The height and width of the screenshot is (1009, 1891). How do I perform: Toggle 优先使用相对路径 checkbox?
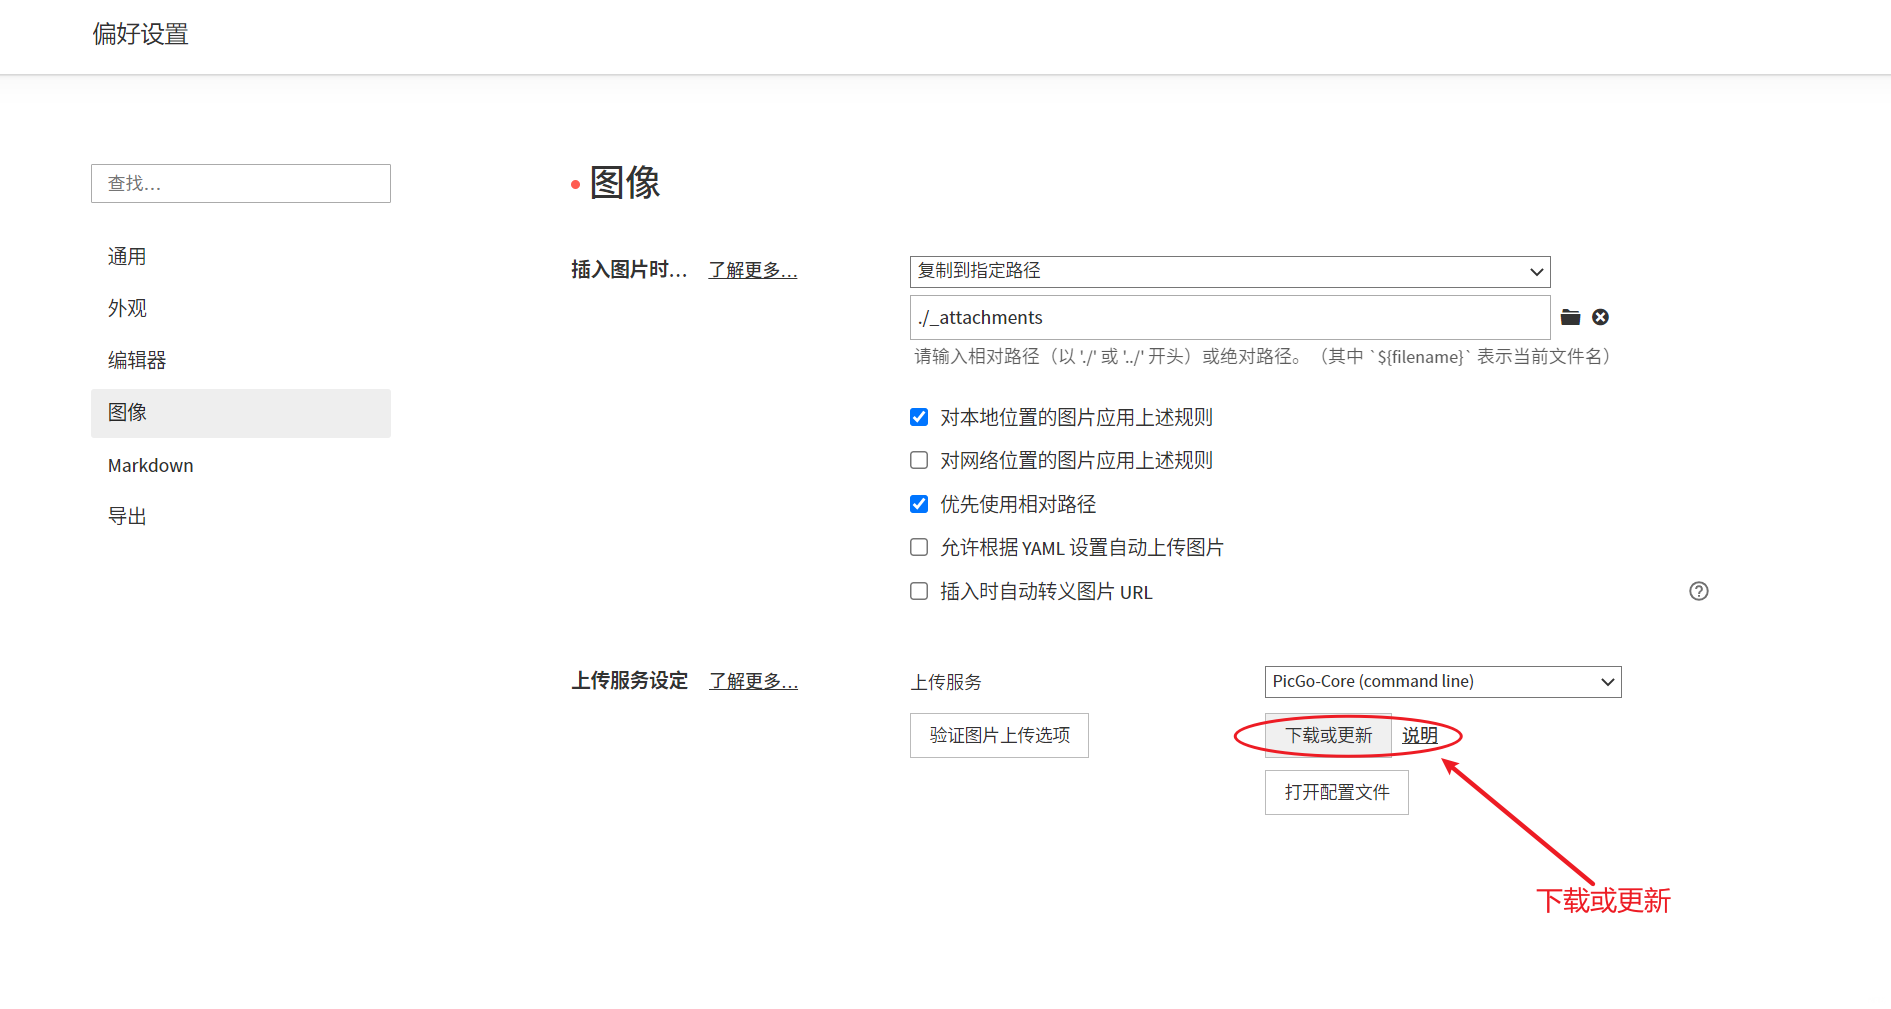[919, 504]
